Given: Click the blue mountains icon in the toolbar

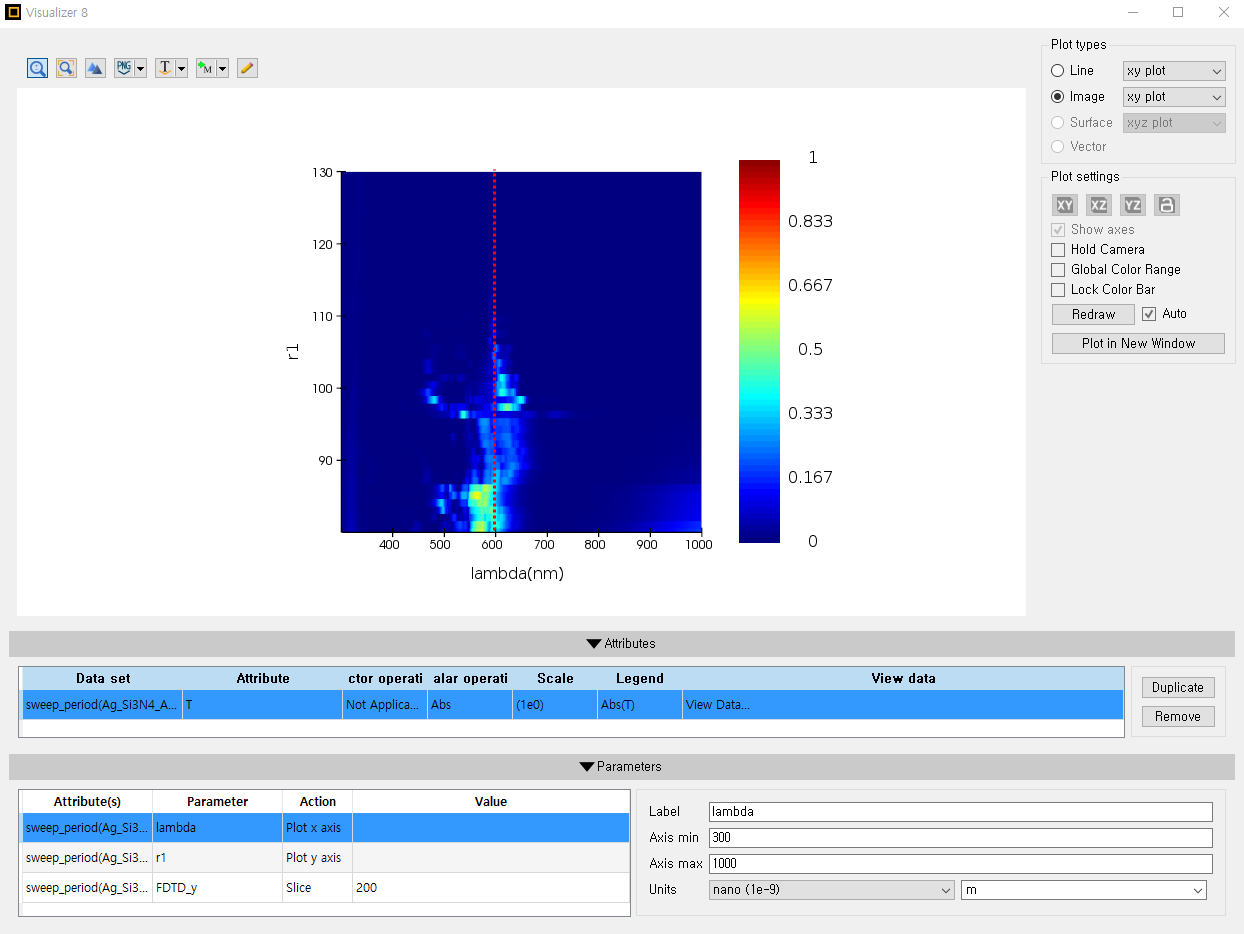Looking at the screenshot, I should pos(95,68).
